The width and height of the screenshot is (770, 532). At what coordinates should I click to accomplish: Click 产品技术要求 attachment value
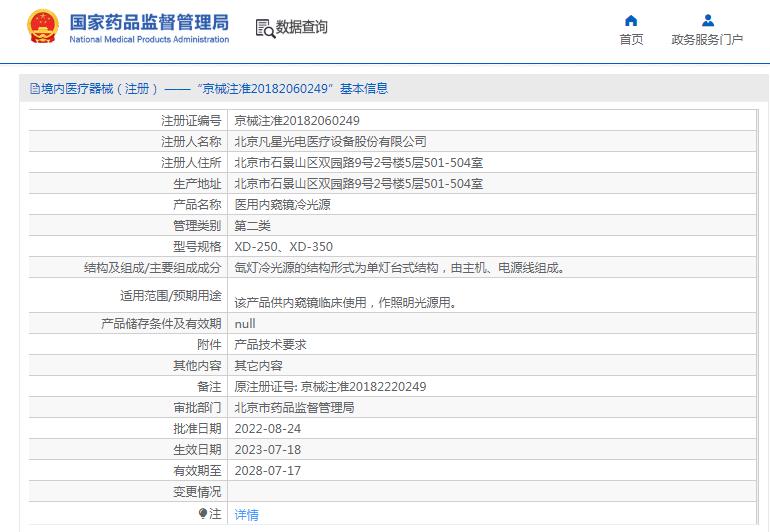271,345
